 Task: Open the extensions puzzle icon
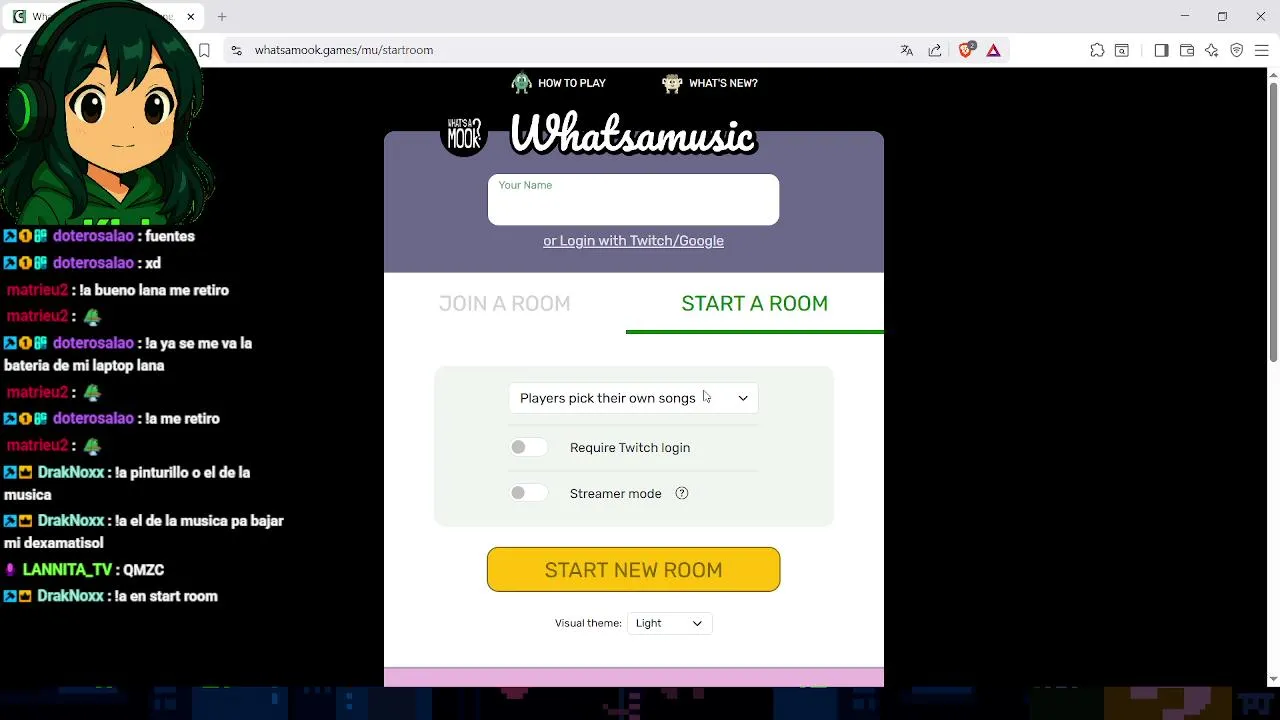point(1097,50)
